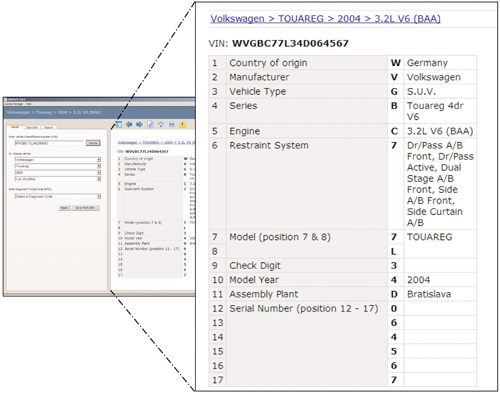Click enlarged VIN character 'G' cell
Screen dimensions: 500x394
point(395,91)
